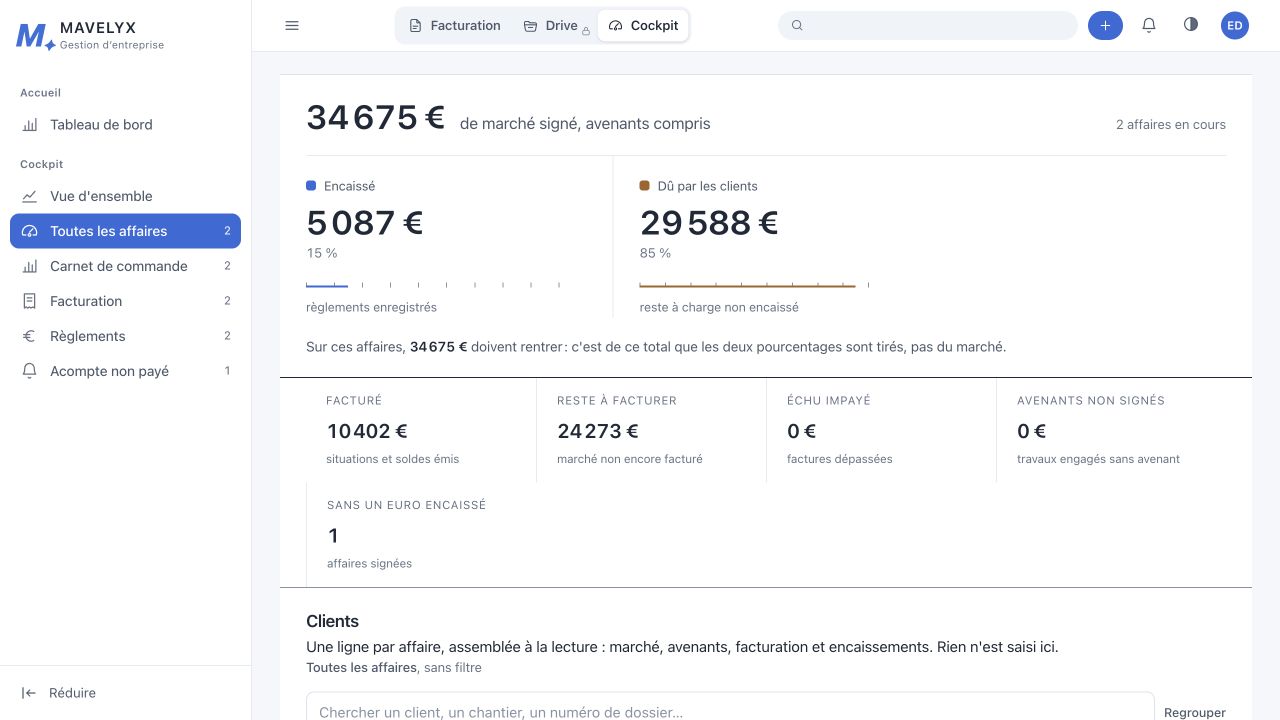Go to Règlements with euro icon

(x=125, y=336)
